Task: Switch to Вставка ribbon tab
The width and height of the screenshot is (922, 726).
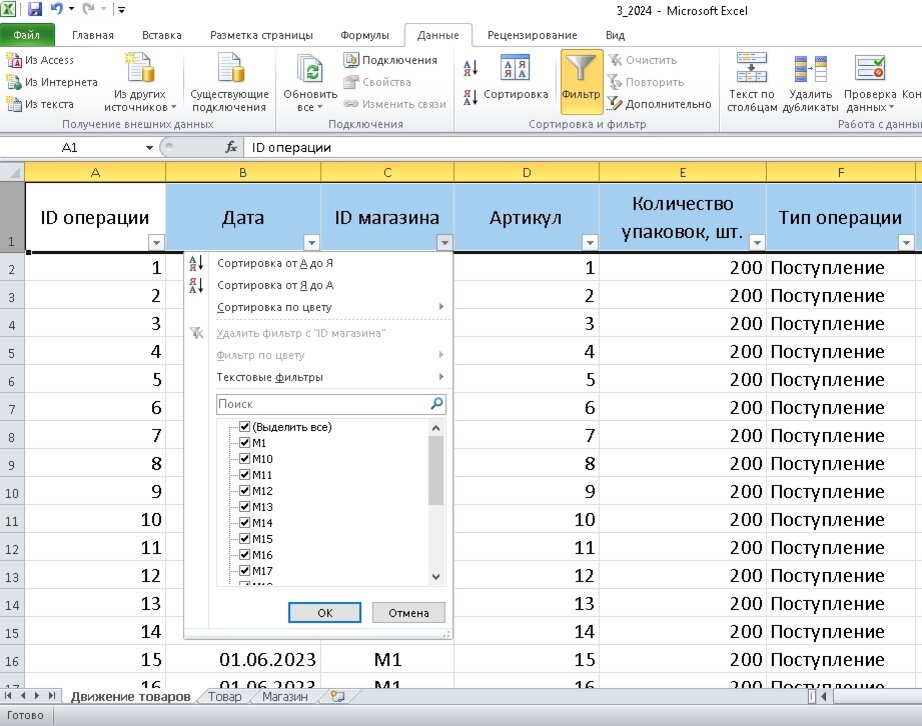Action: click(x=162, y=35)
